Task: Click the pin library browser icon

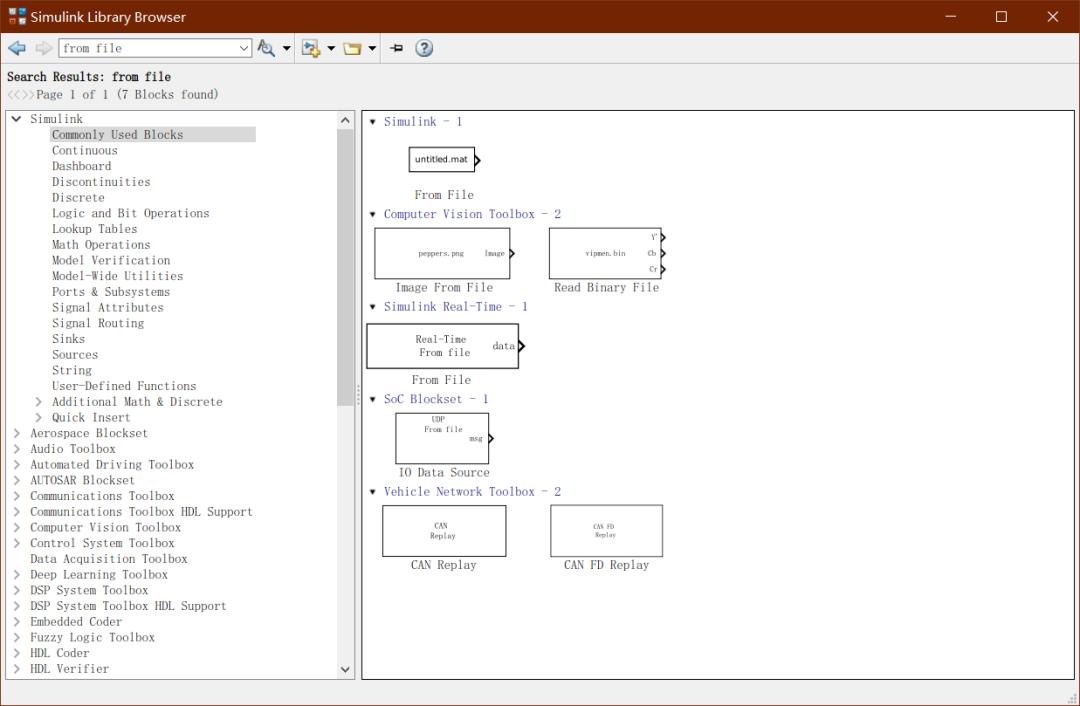Action: coord(395,47)
